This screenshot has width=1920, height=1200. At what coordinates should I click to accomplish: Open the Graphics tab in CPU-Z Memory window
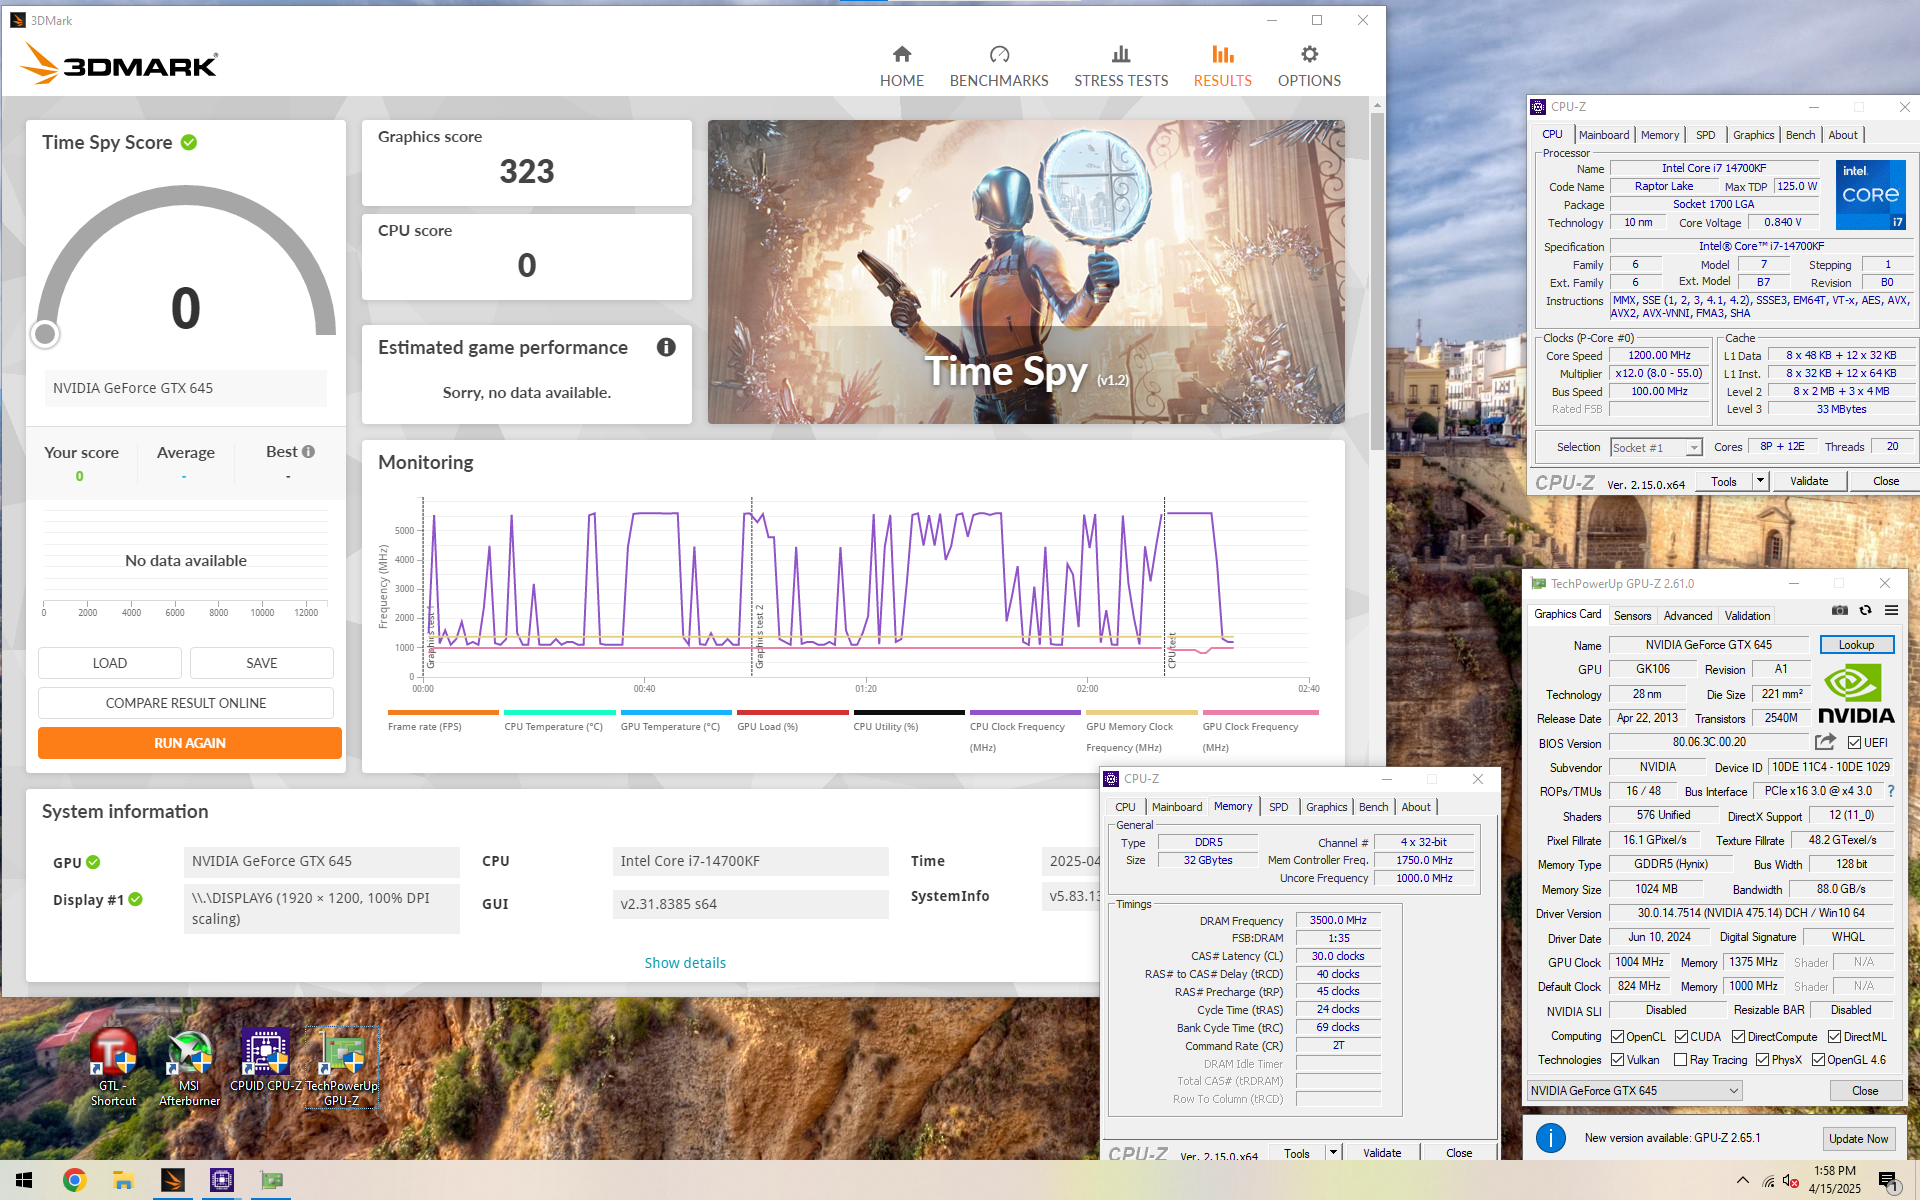[x=1326, y=807]
